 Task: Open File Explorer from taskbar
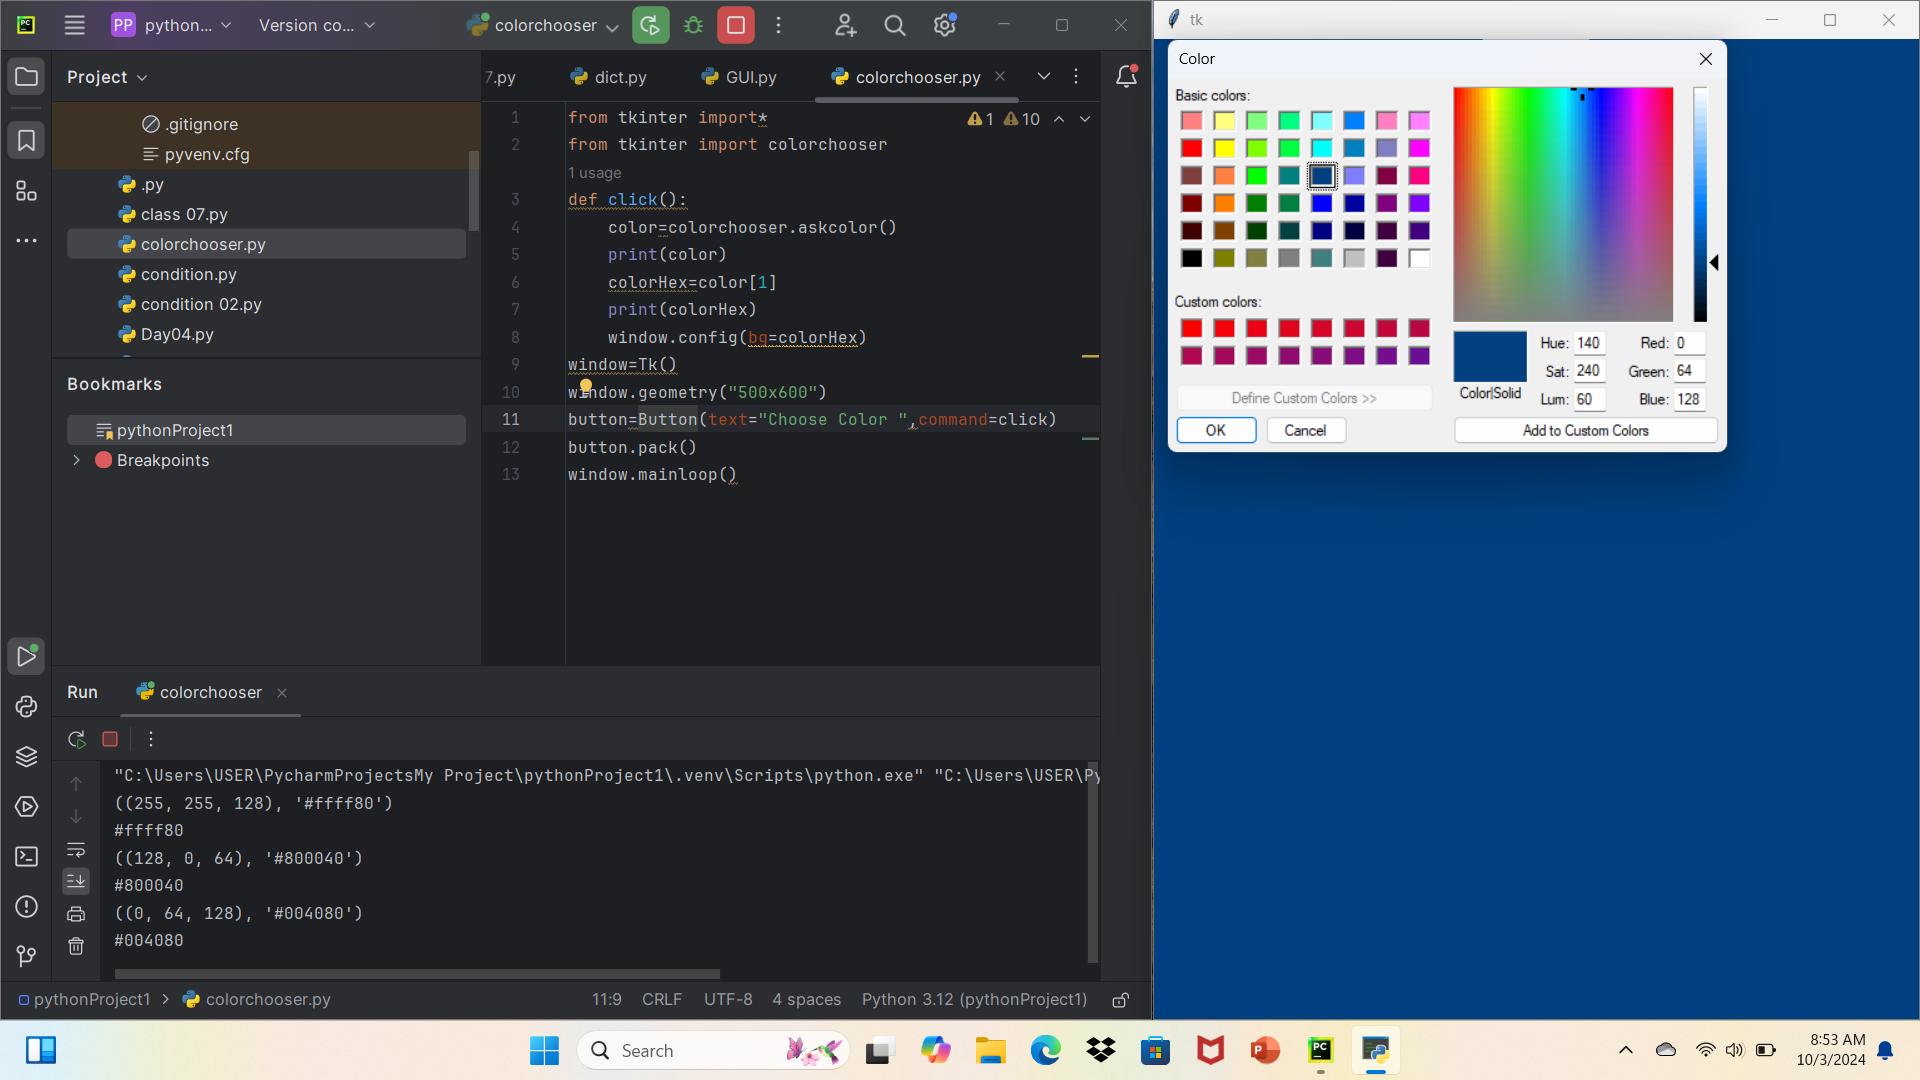coord(990,1051)
